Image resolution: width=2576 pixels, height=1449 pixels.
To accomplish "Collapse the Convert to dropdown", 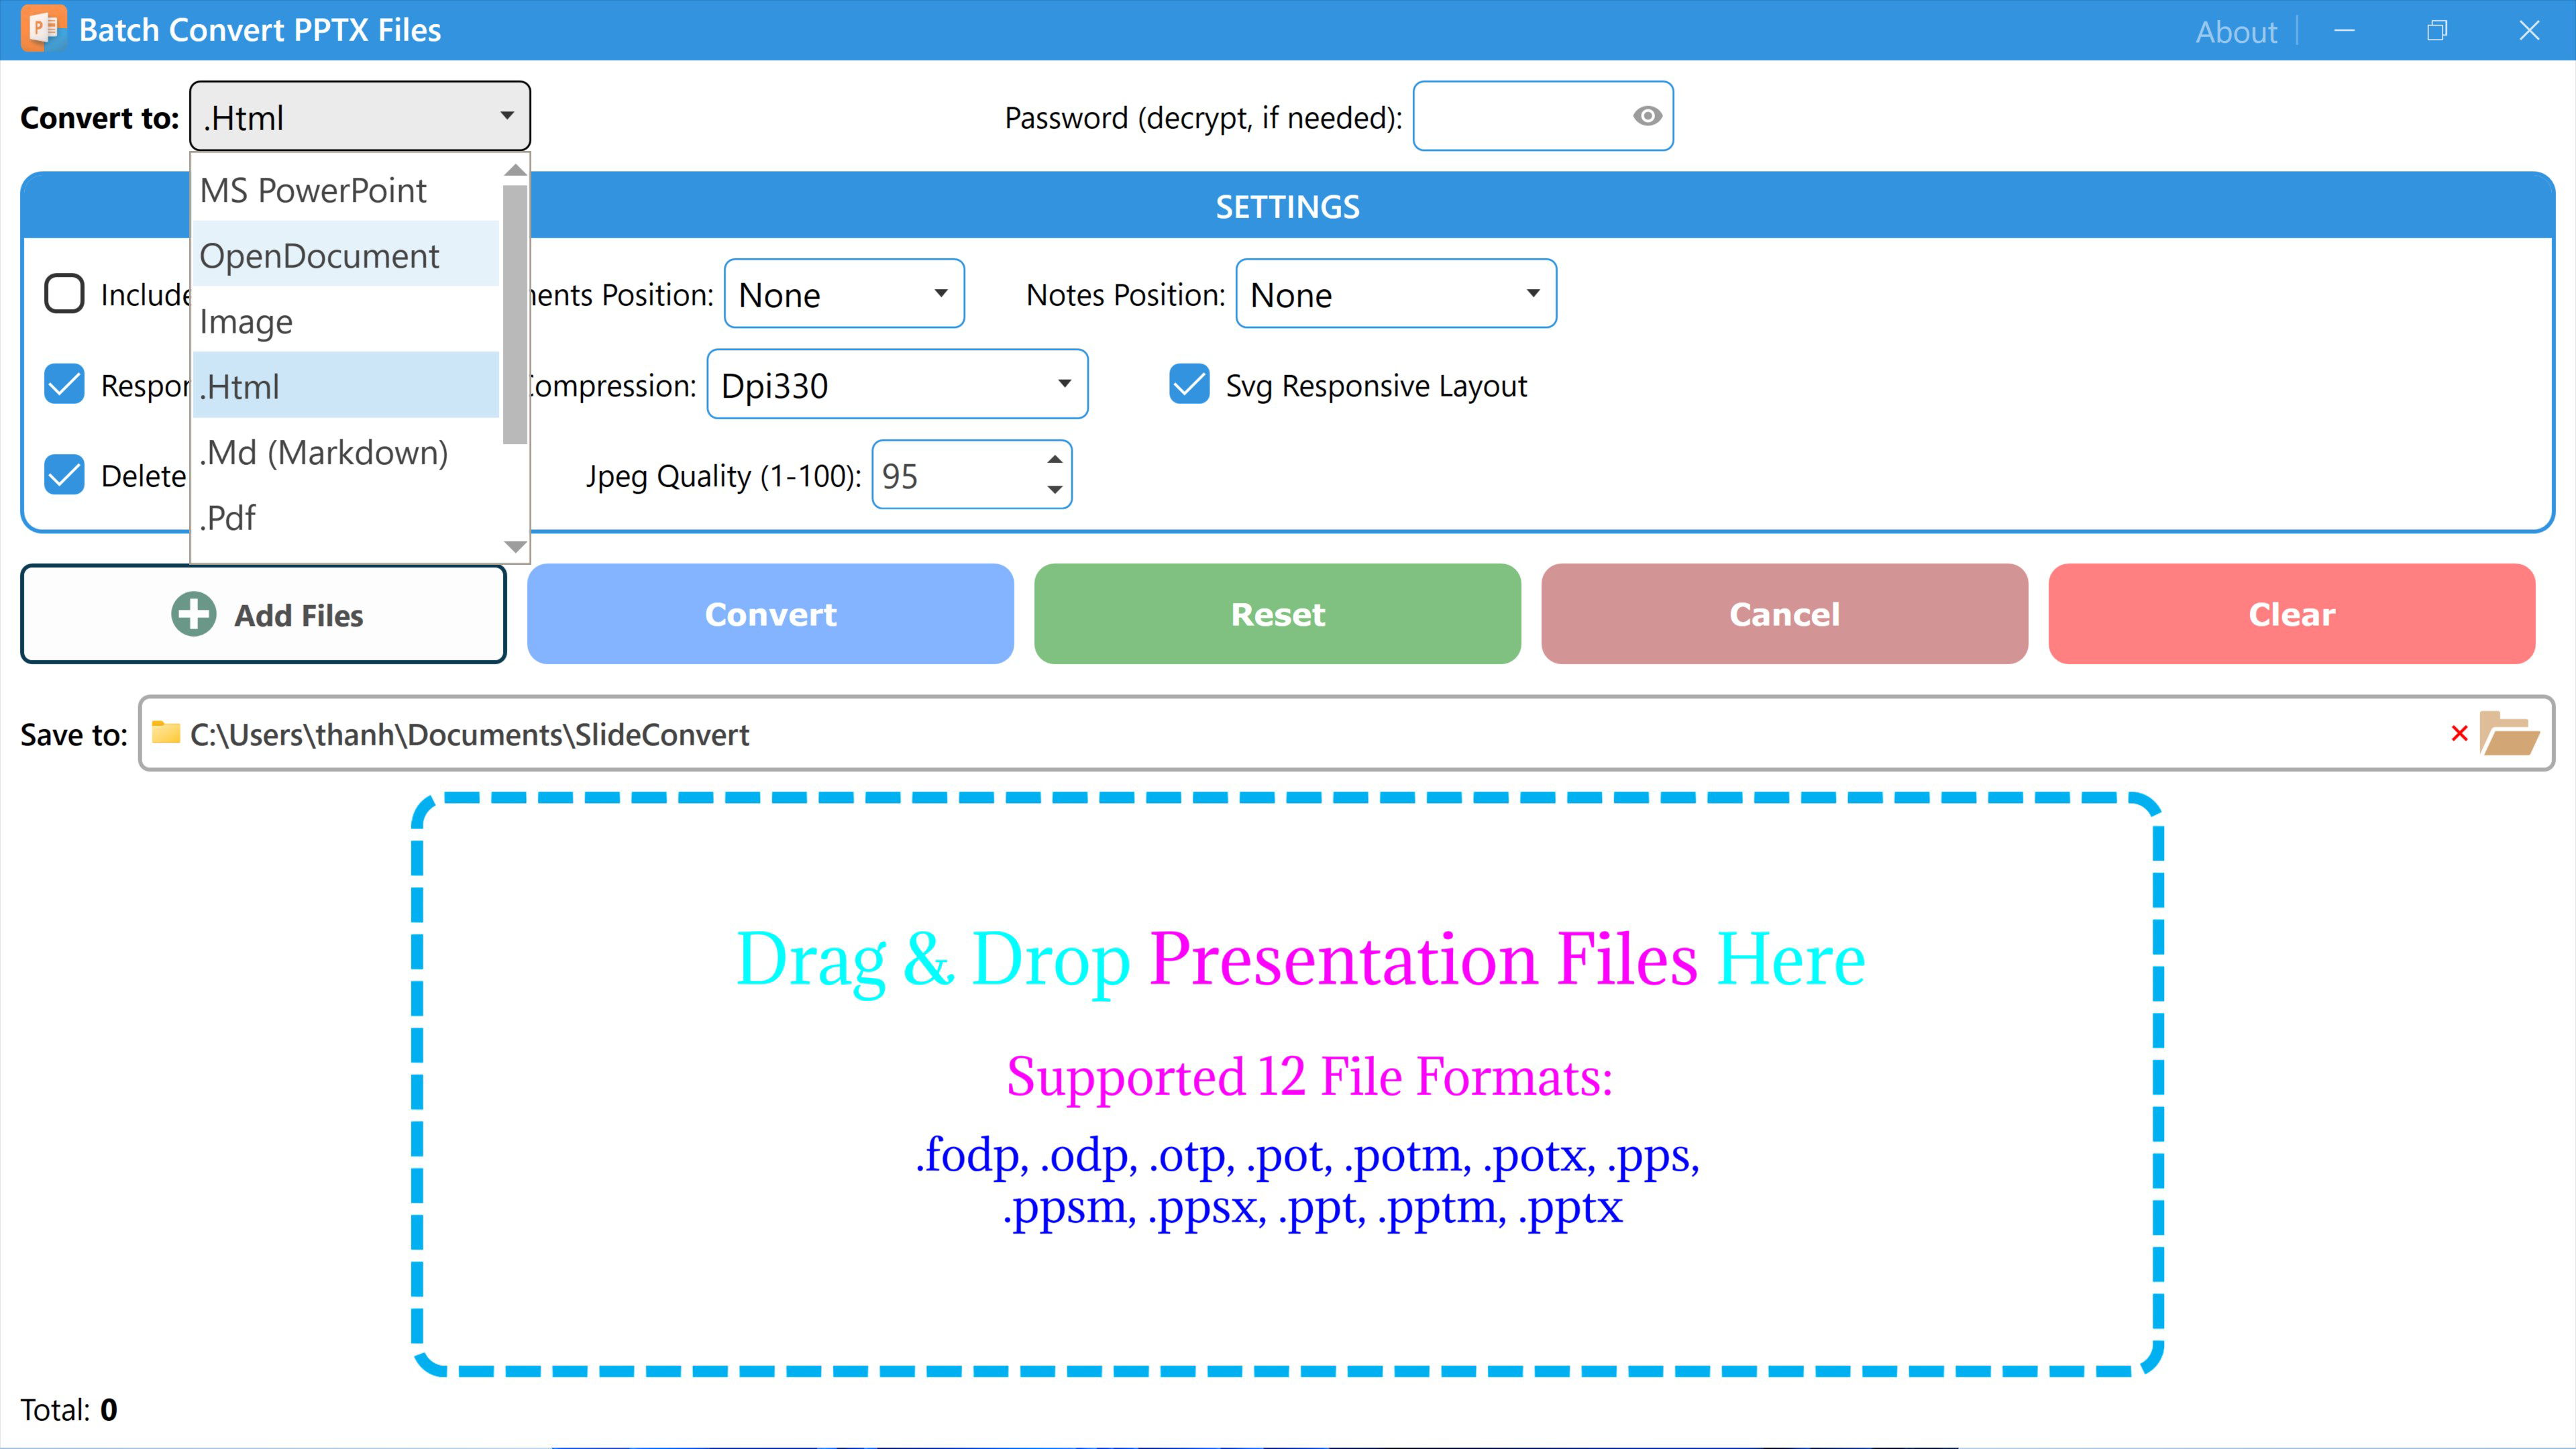I will click(360, 116).
